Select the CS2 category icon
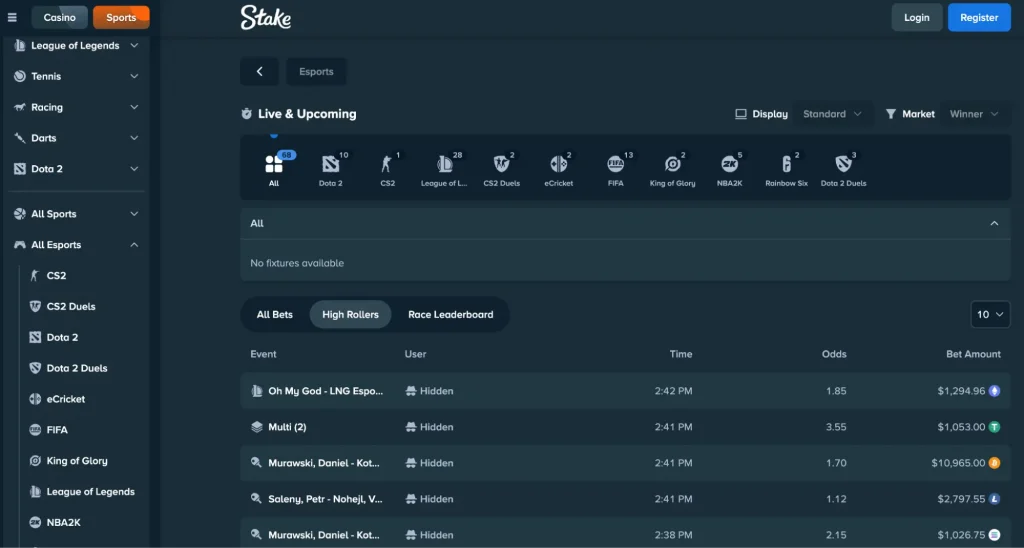 pos(387,165)
